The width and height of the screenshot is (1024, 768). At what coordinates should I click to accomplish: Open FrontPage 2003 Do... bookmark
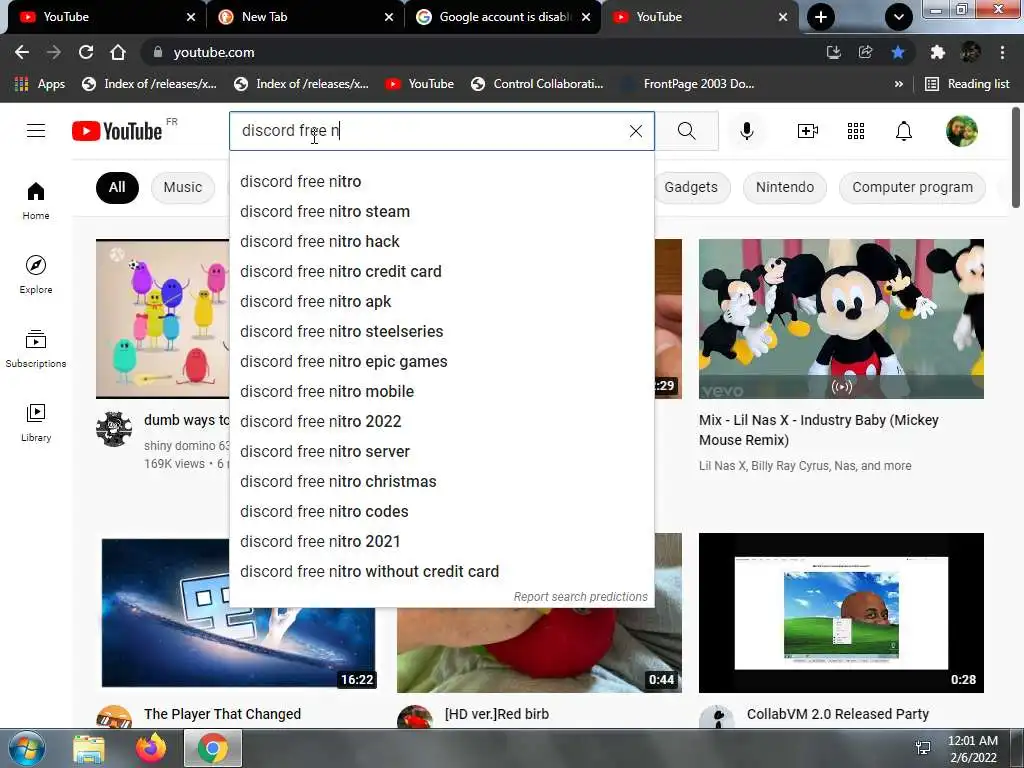(x=689, y=84)
